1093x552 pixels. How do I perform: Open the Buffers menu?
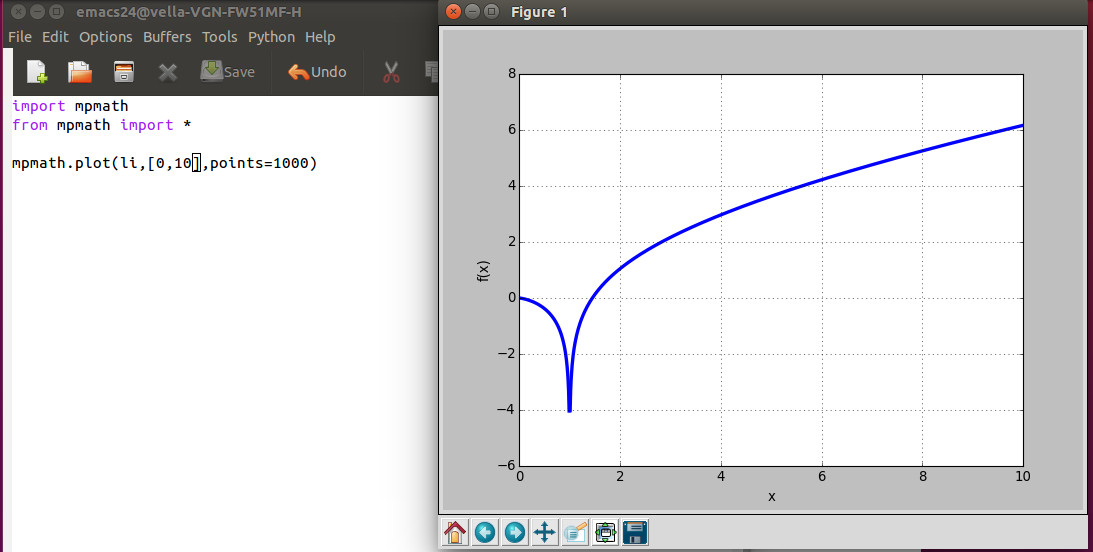point(167,37)
